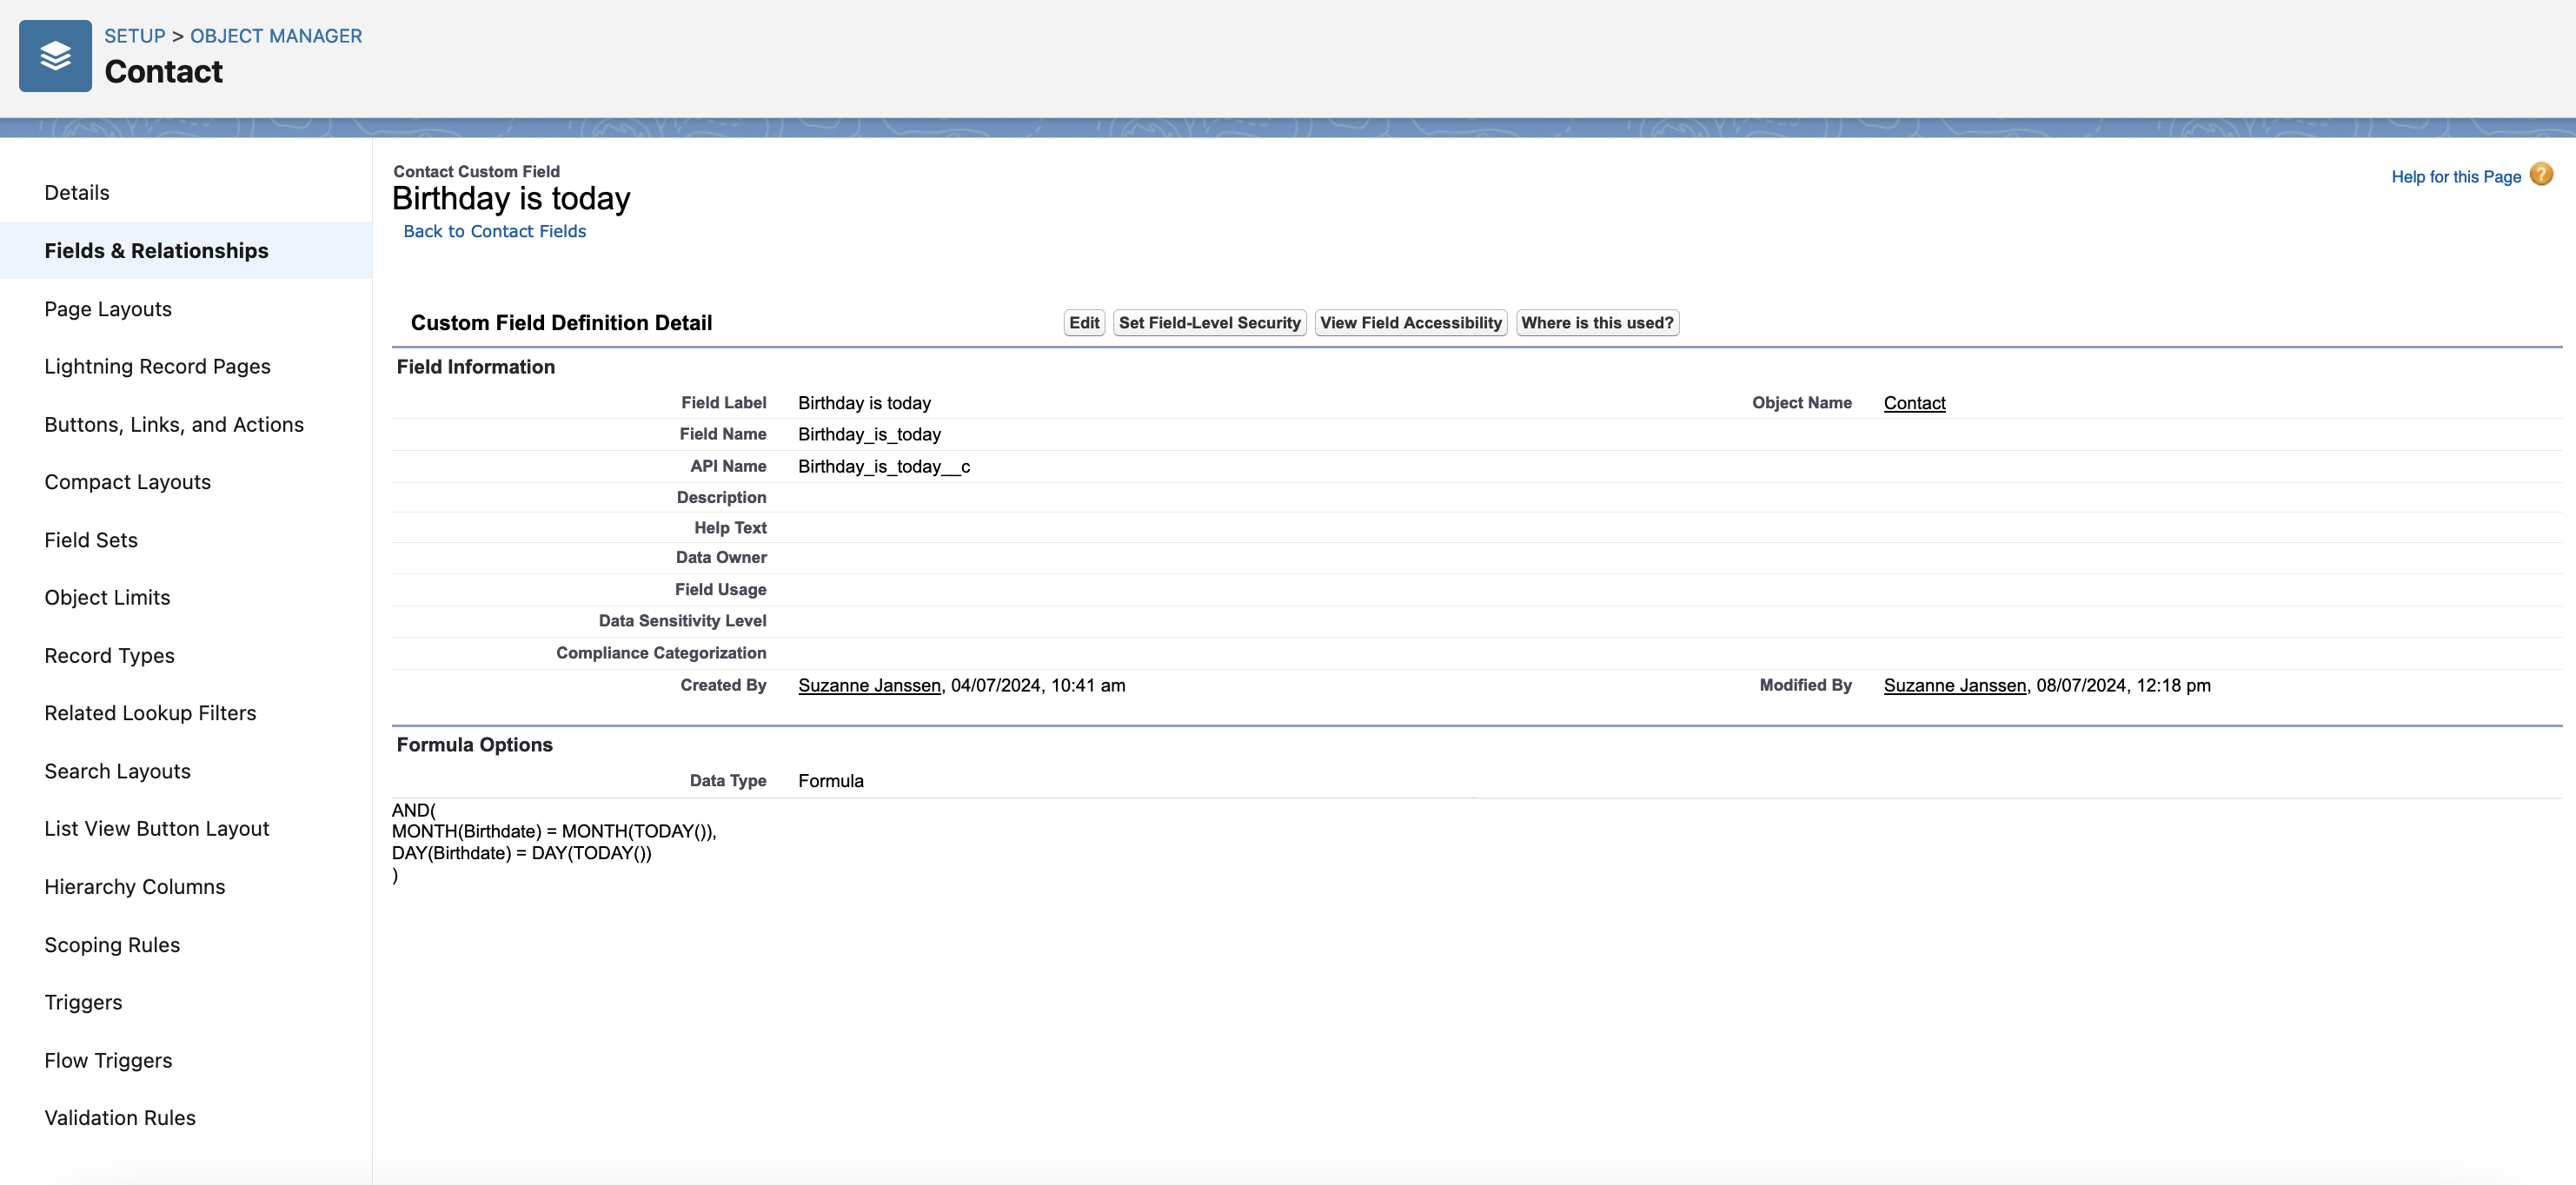Viewport: 2576px width, 1185px height.
Task: Click the Edit button
Action: click(x=1083, y=323)
